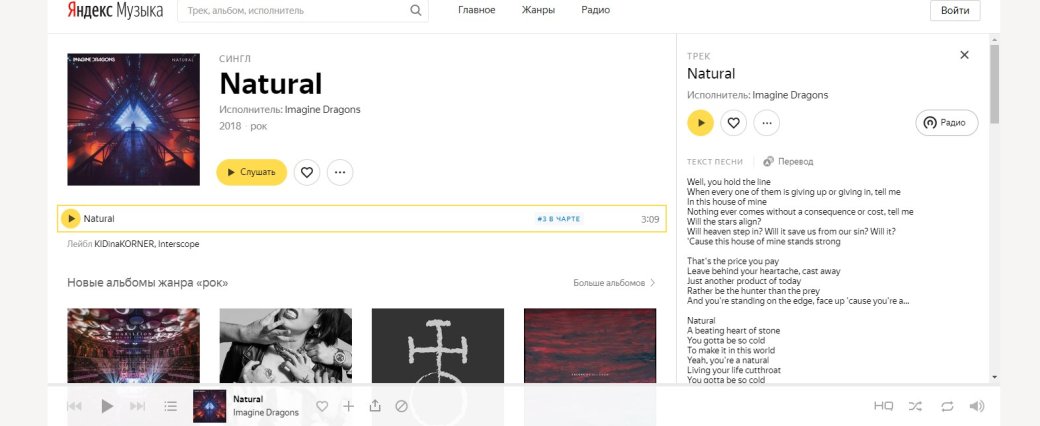The height and width of the screenshot is (426, 1040).
Task: Click the 3:09 track duration
Action: coord(650,219)
